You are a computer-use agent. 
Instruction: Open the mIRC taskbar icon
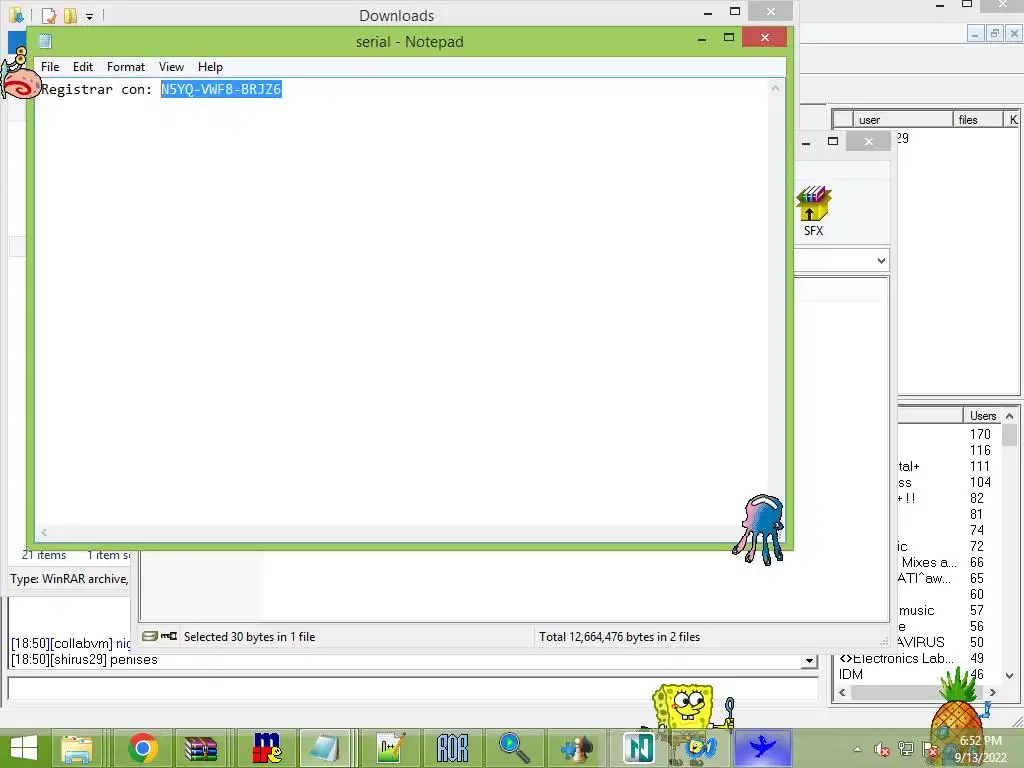267,748
